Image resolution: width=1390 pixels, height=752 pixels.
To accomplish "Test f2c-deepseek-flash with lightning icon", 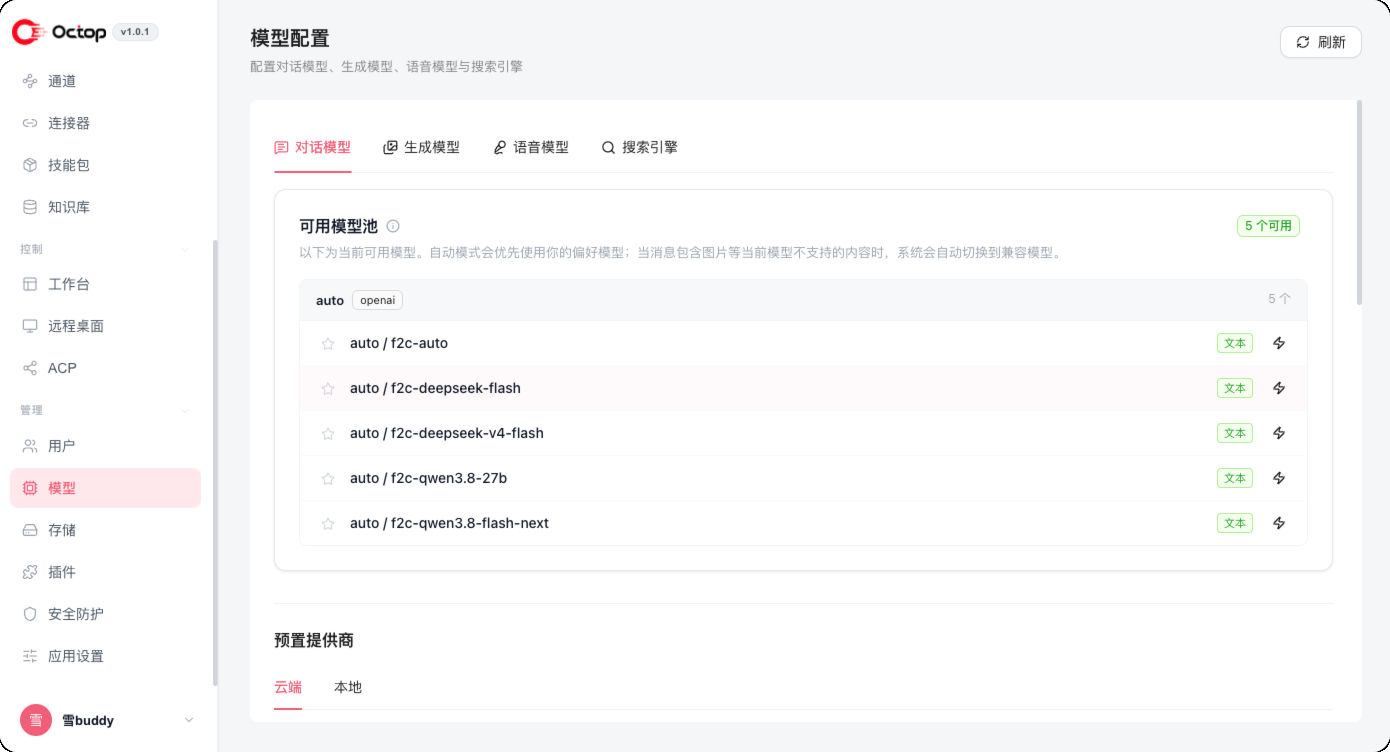I will point(1279,388).
